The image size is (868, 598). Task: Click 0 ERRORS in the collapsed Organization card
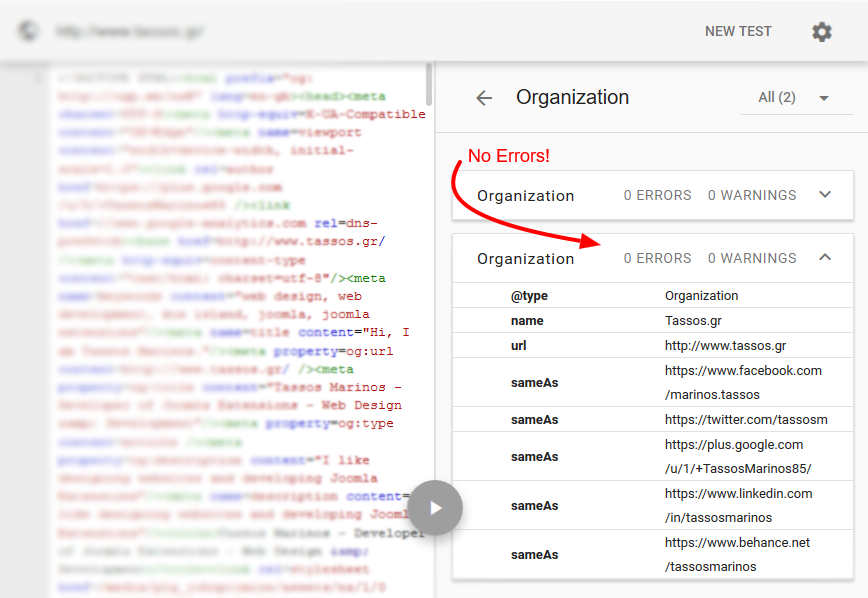pos(657,195)
